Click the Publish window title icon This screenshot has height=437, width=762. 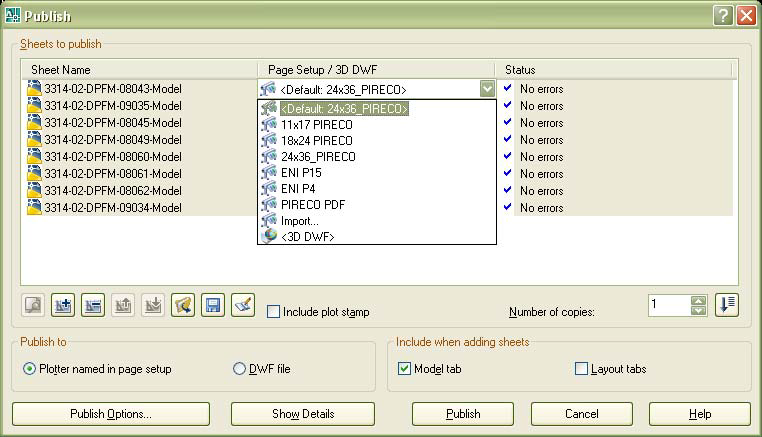click(x=13, y=16)
